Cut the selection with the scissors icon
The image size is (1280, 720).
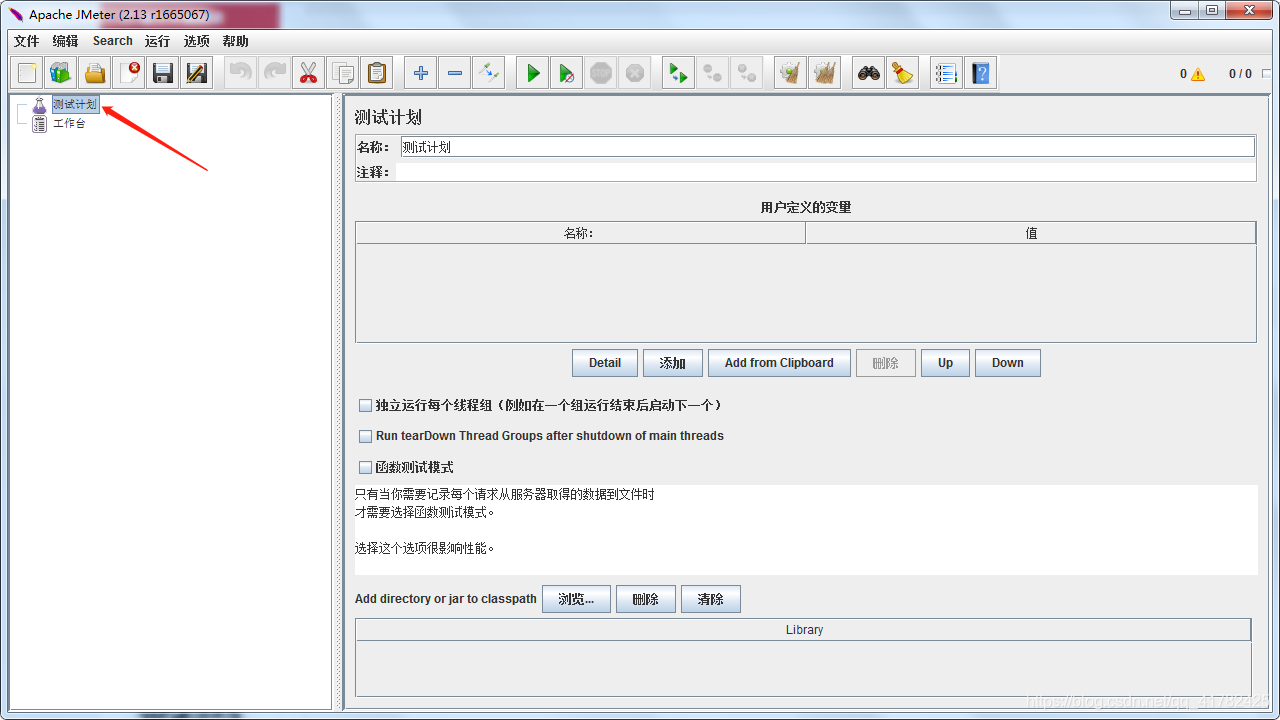click(309, 73)
